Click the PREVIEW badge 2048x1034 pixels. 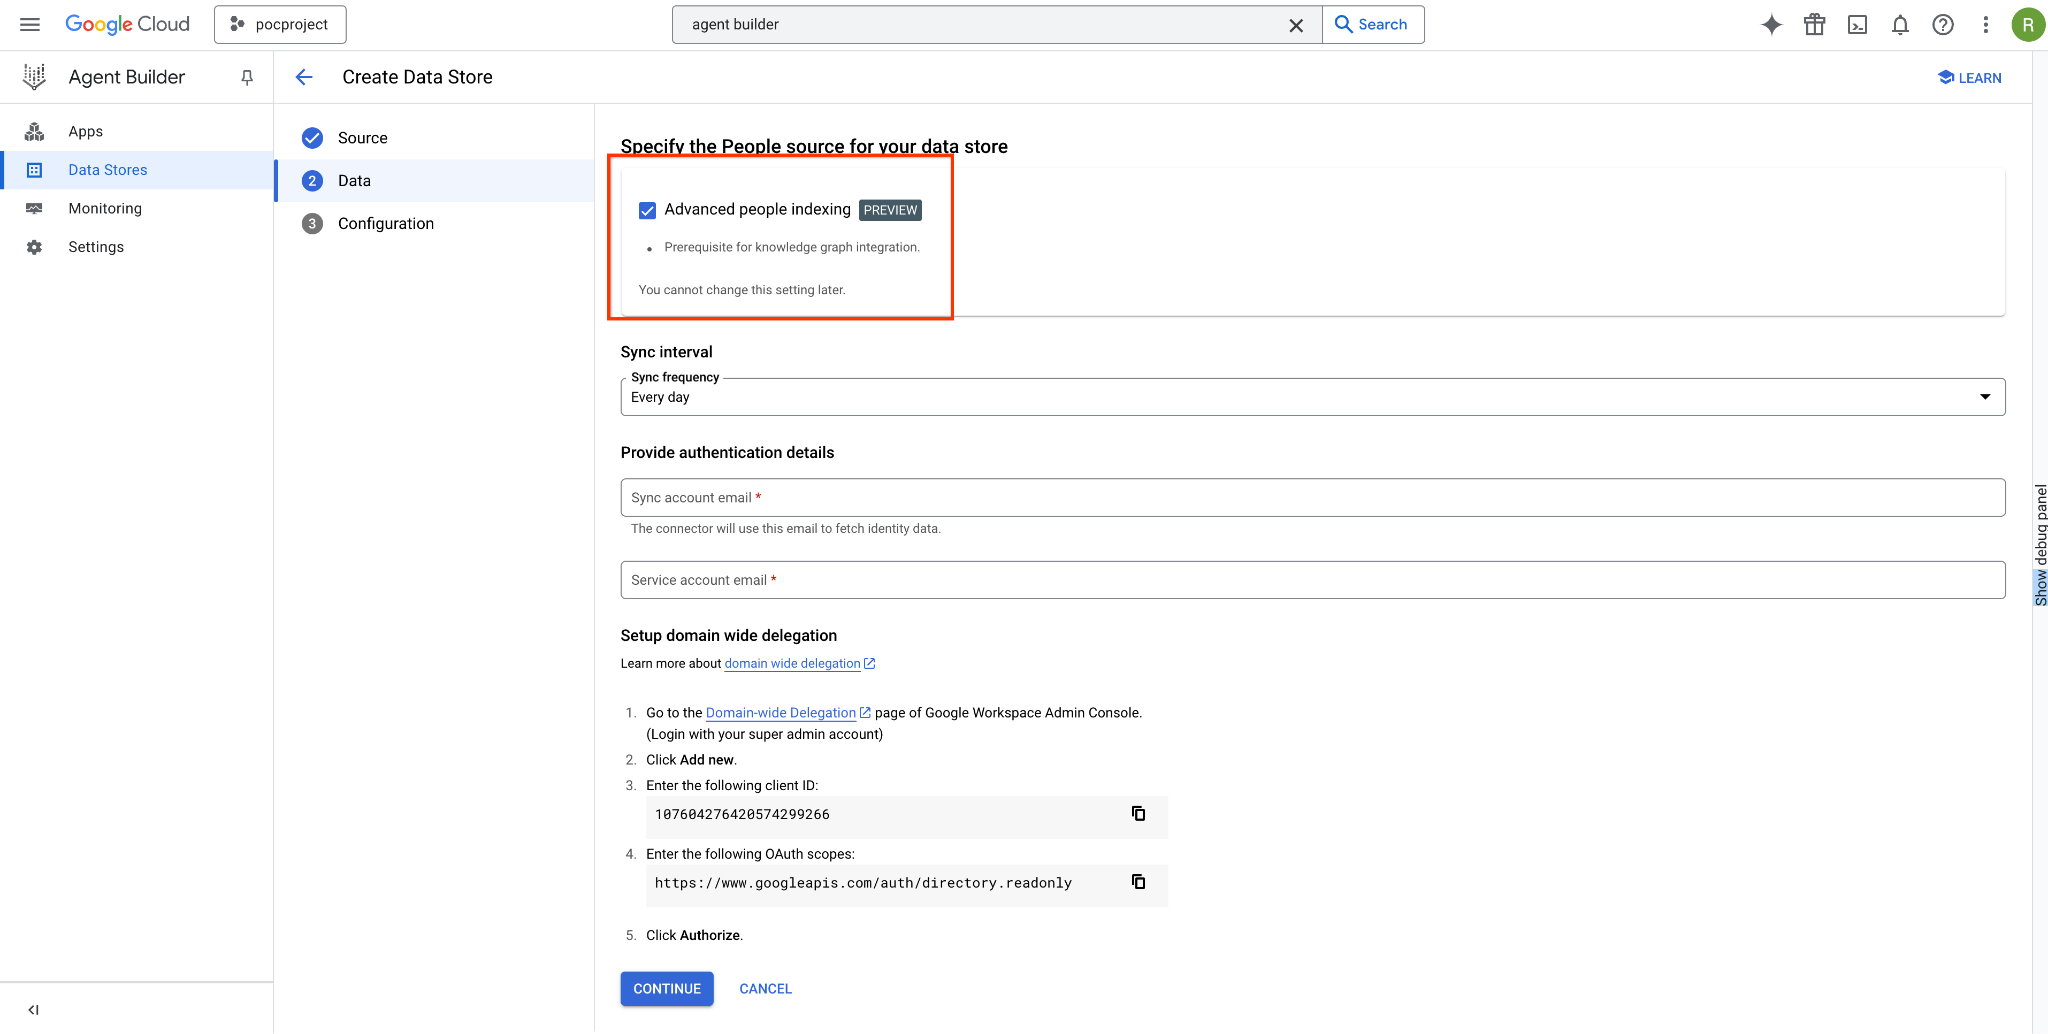click(x=890, y=210)
